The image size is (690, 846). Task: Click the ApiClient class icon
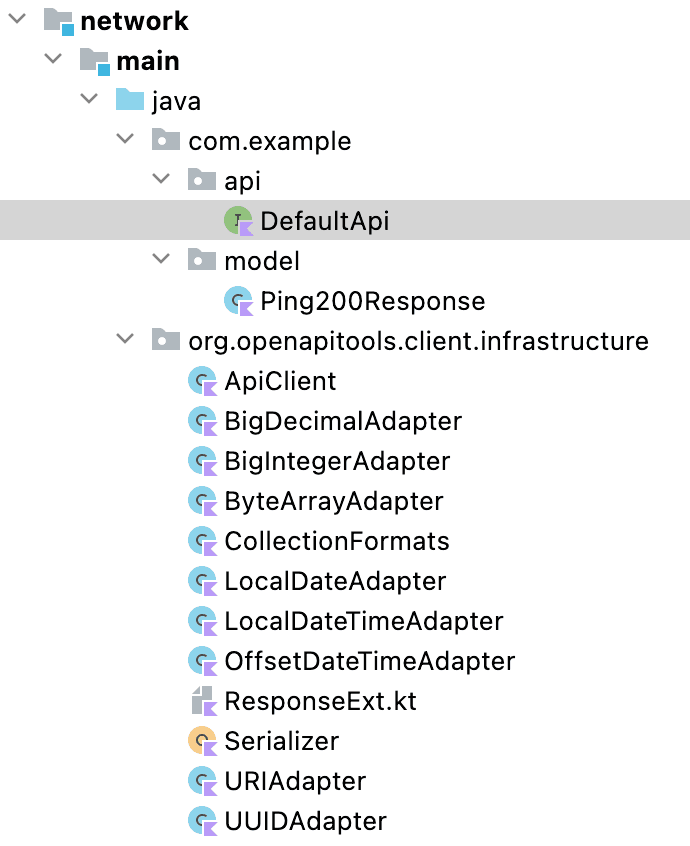[203, 381]
